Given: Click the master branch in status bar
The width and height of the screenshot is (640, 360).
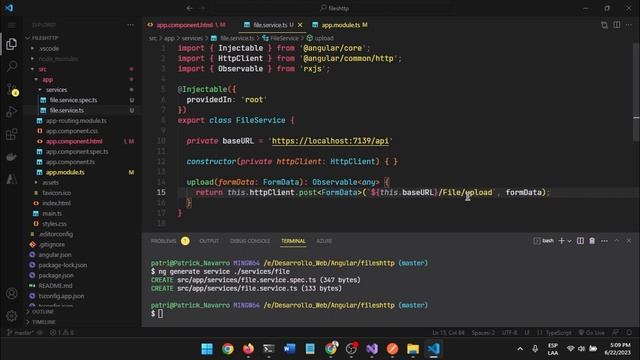Looking at the screenshot, I should [20, 333].
